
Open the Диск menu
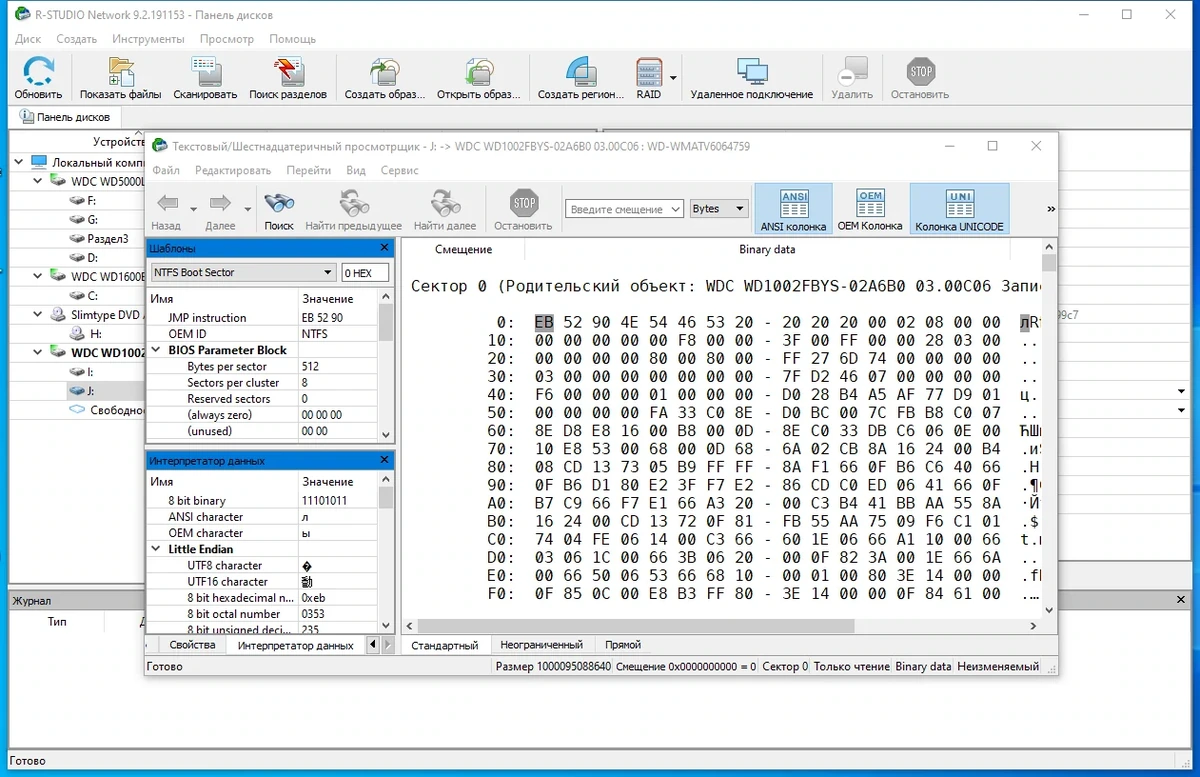(28, 39)
